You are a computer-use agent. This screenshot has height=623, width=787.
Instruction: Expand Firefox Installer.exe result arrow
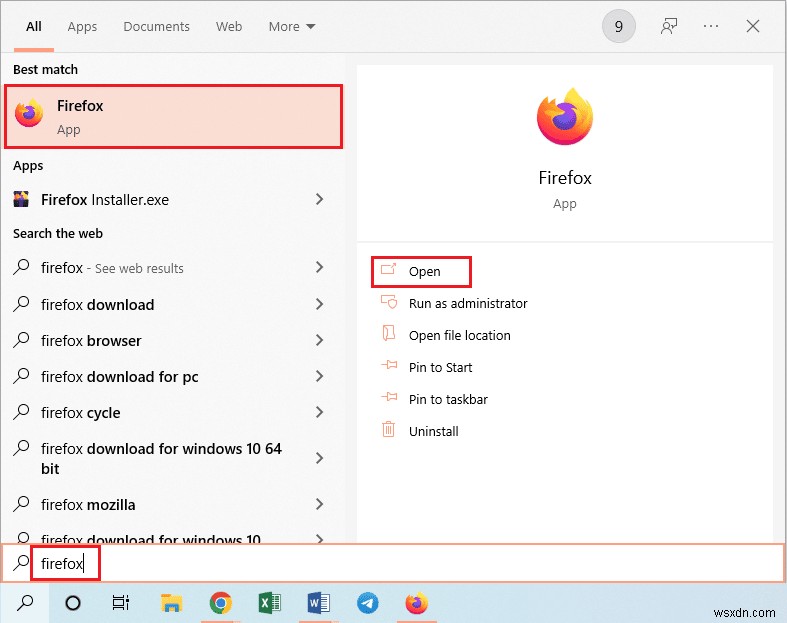click(x=319, y=199)
